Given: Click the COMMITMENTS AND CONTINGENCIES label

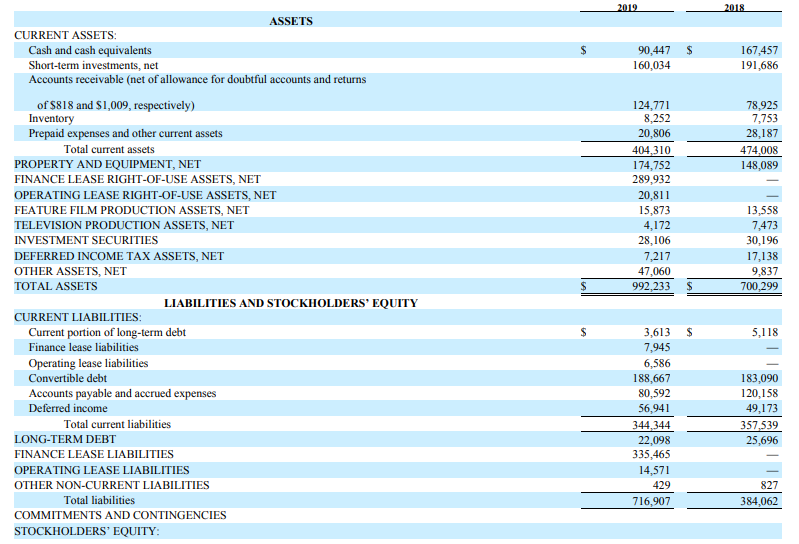Looking at the screenshot, I should [120, 515].
